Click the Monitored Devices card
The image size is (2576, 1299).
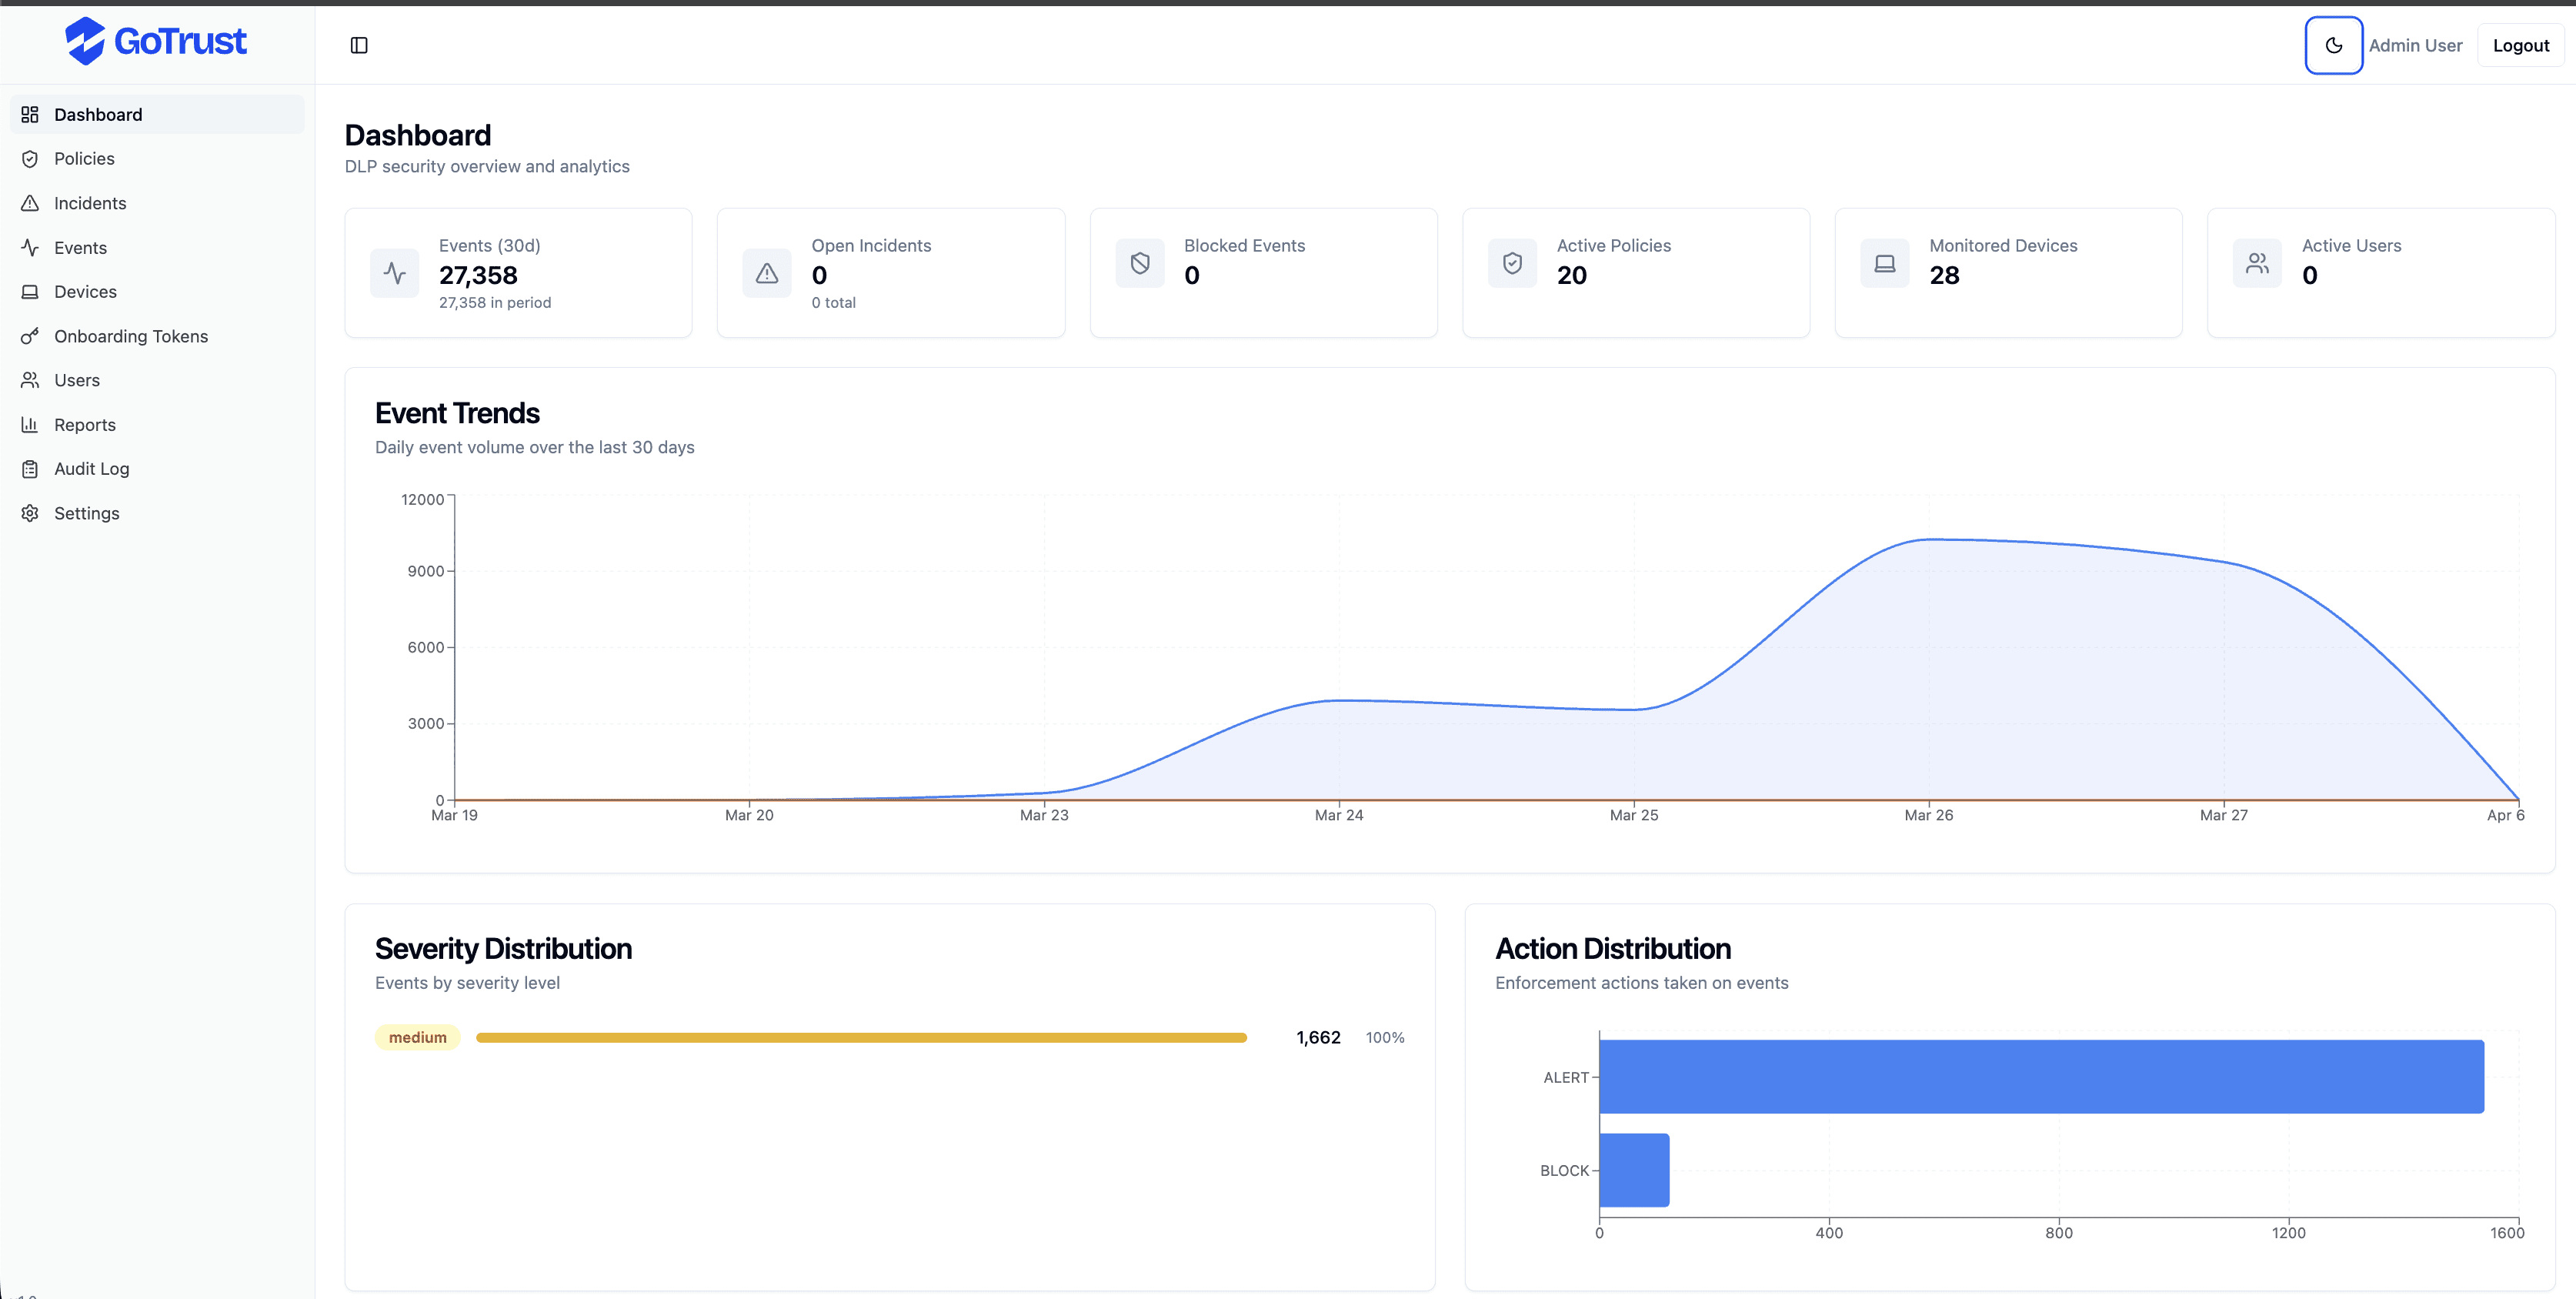coord(2008,273)
